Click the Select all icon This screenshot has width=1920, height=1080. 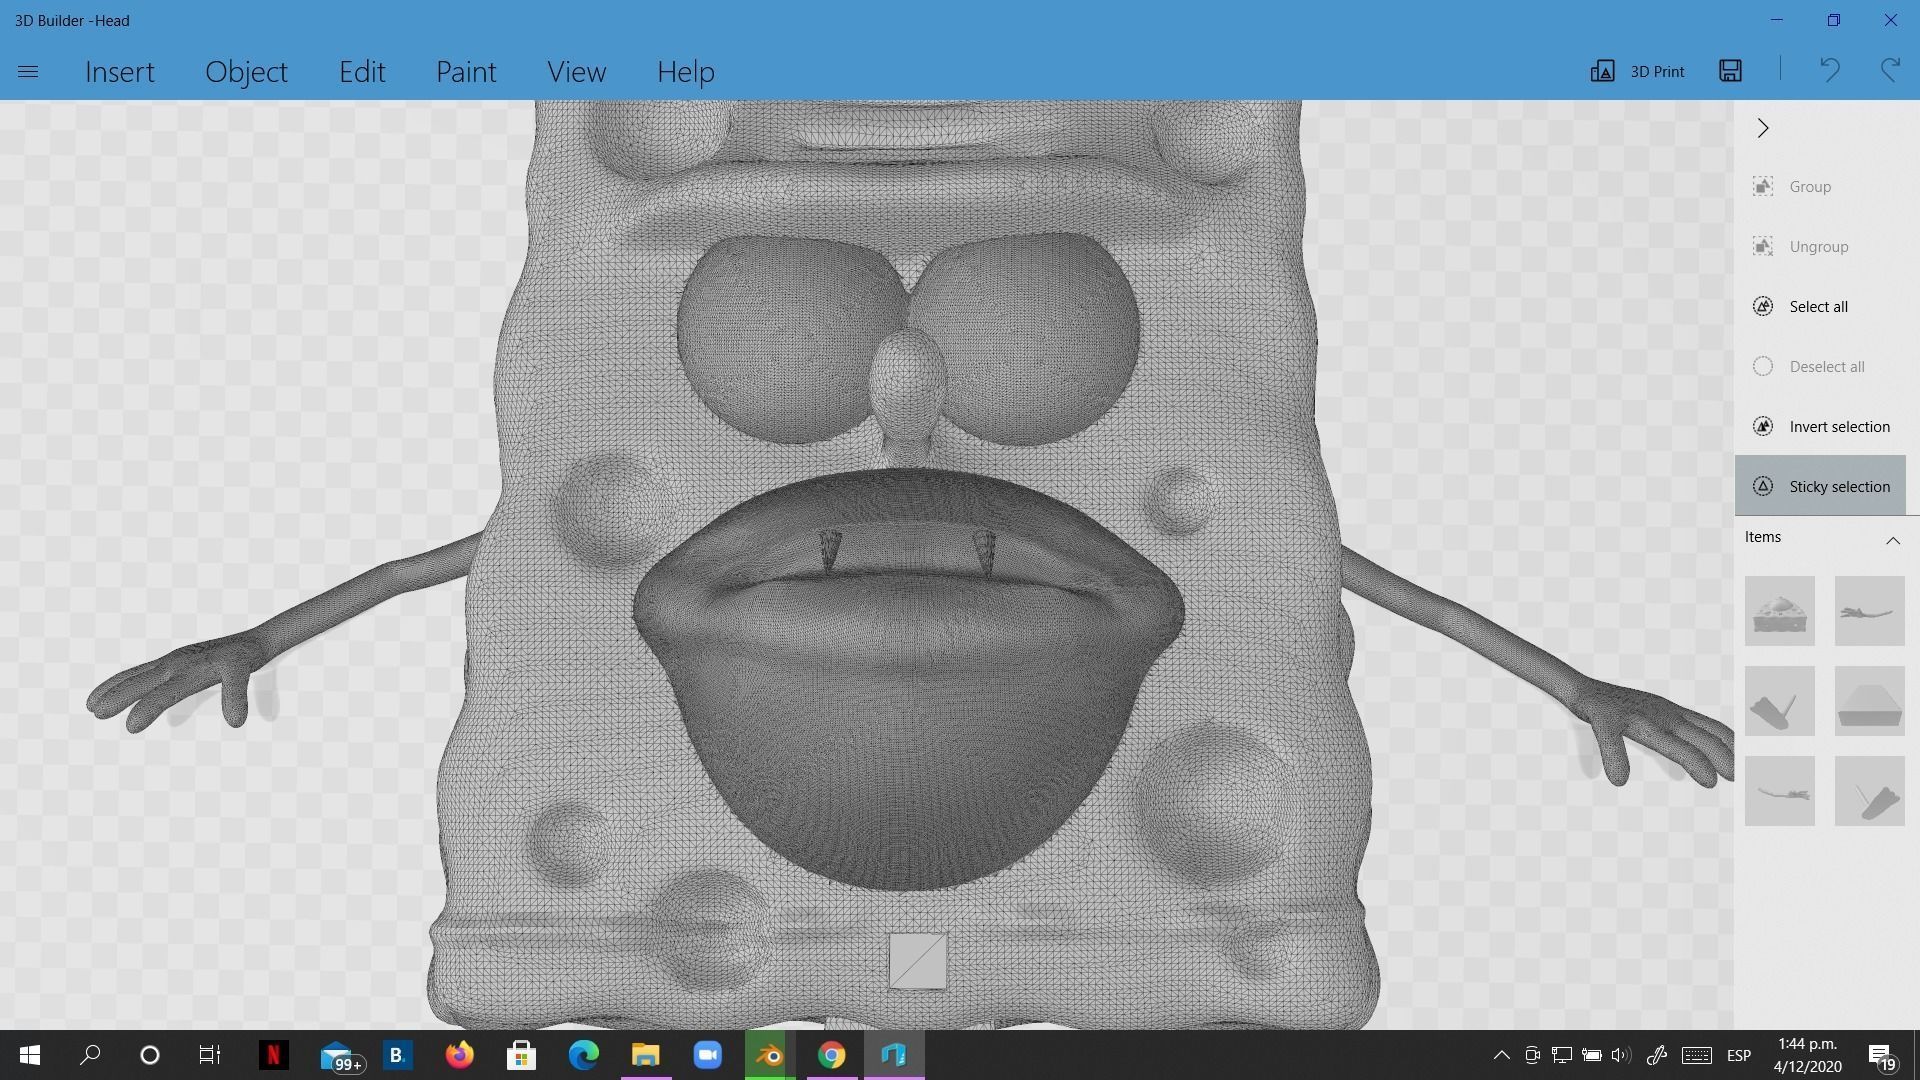click(x=1763, y=307)
